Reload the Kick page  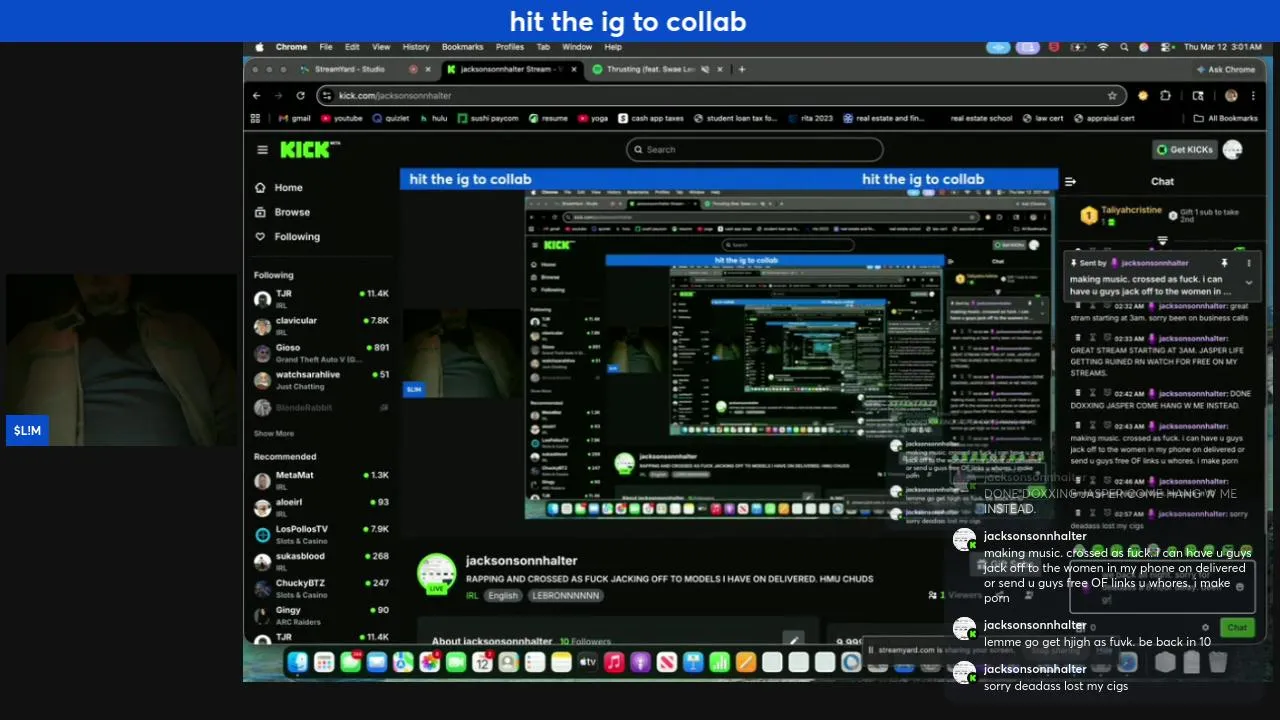(300, 96)
